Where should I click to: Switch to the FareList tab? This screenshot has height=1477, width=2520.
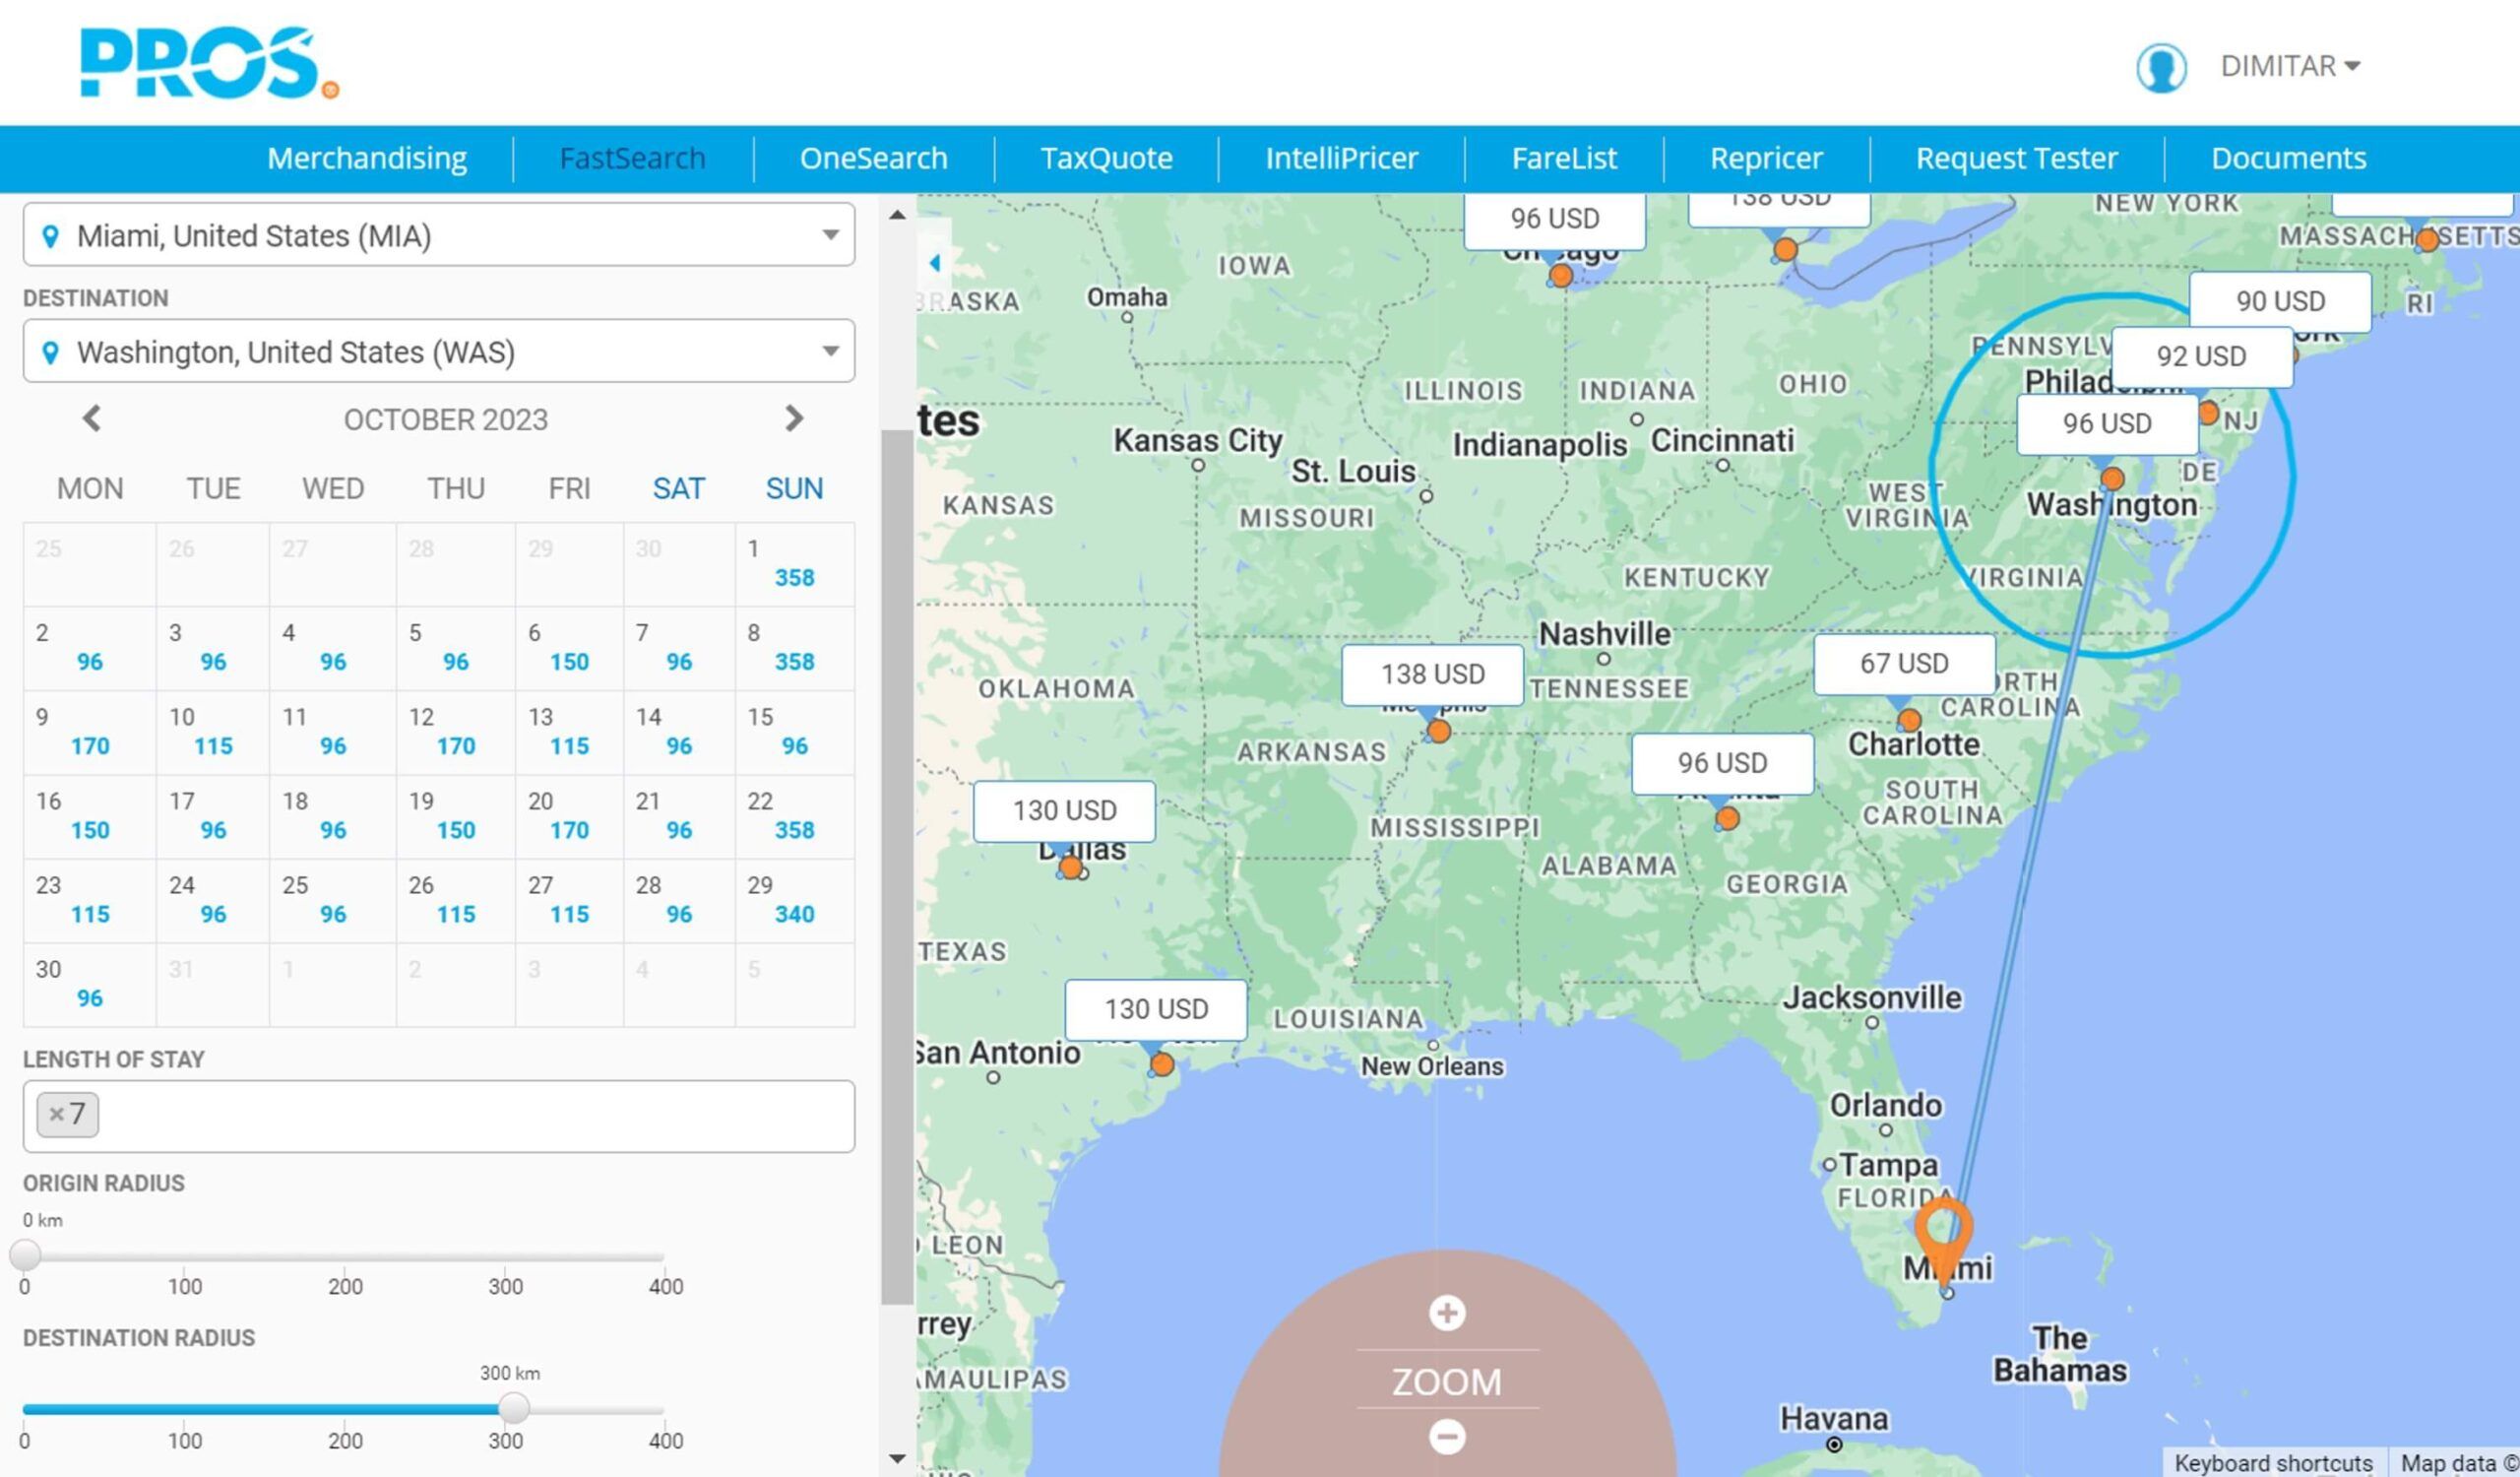pos(1563,158)
